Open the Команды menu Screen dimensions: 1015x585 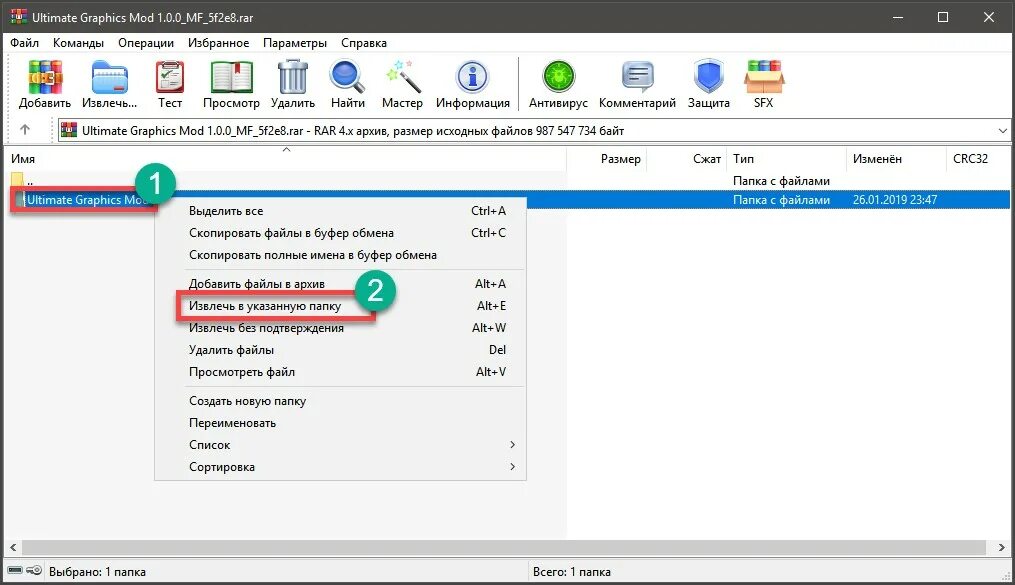click(78, 43)
